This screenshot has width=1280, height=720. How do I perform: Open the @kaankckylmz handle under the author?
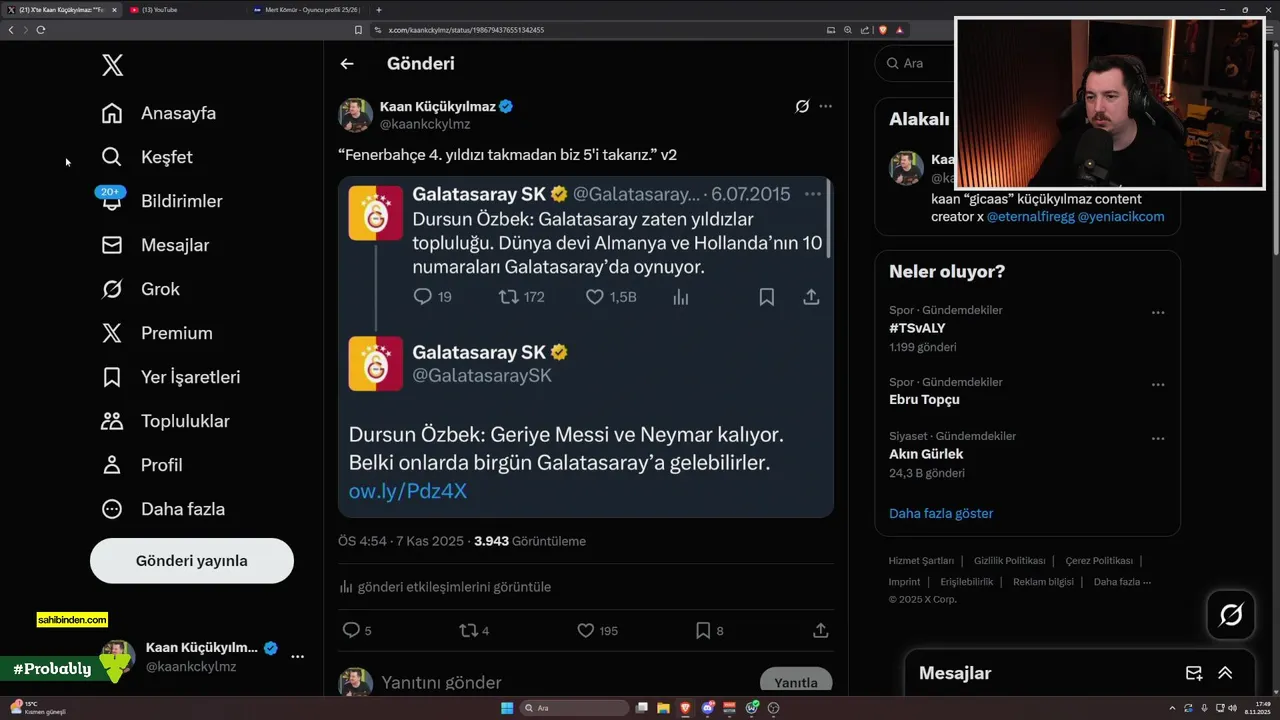click(x=425, y=124)
